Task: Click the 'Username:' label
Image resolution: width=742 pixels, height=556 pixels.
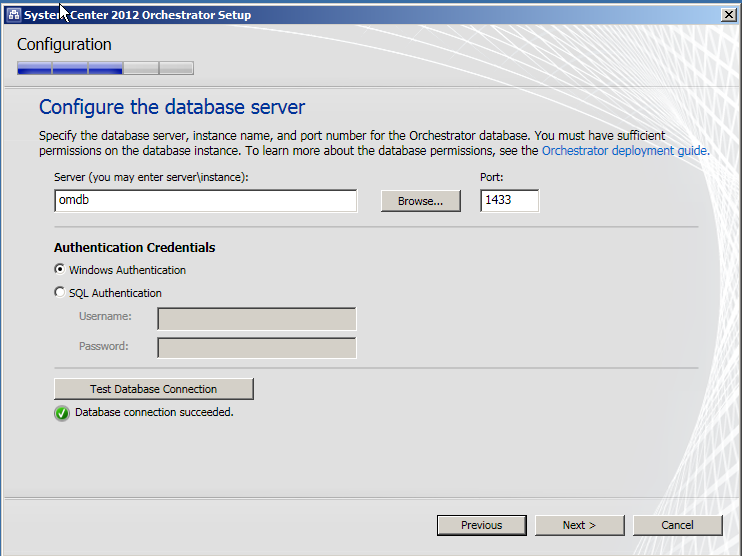Action: pyautogui.click(x=105, y=316)
